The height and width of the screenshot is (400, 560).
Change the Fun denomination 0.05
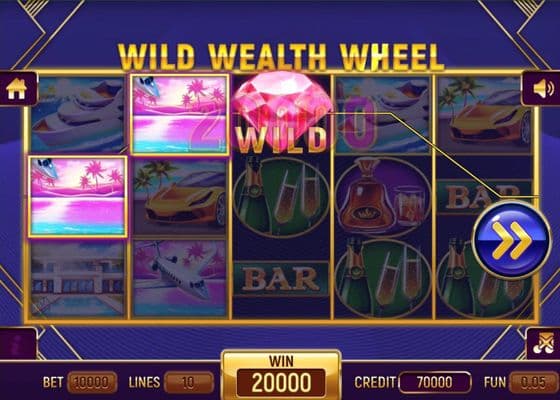tap(534, 382)
